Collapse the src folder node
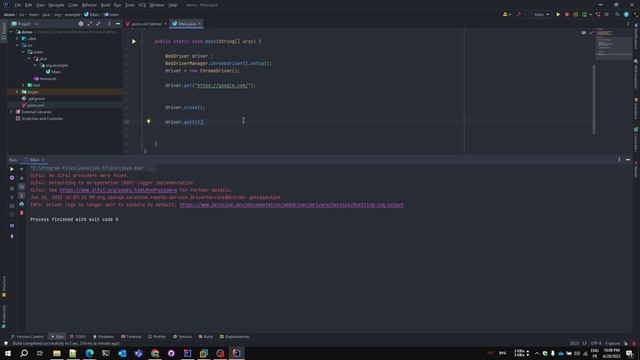The width and height of the screenshot is (640, 360). pyautogui.click(x=17, y=45)
